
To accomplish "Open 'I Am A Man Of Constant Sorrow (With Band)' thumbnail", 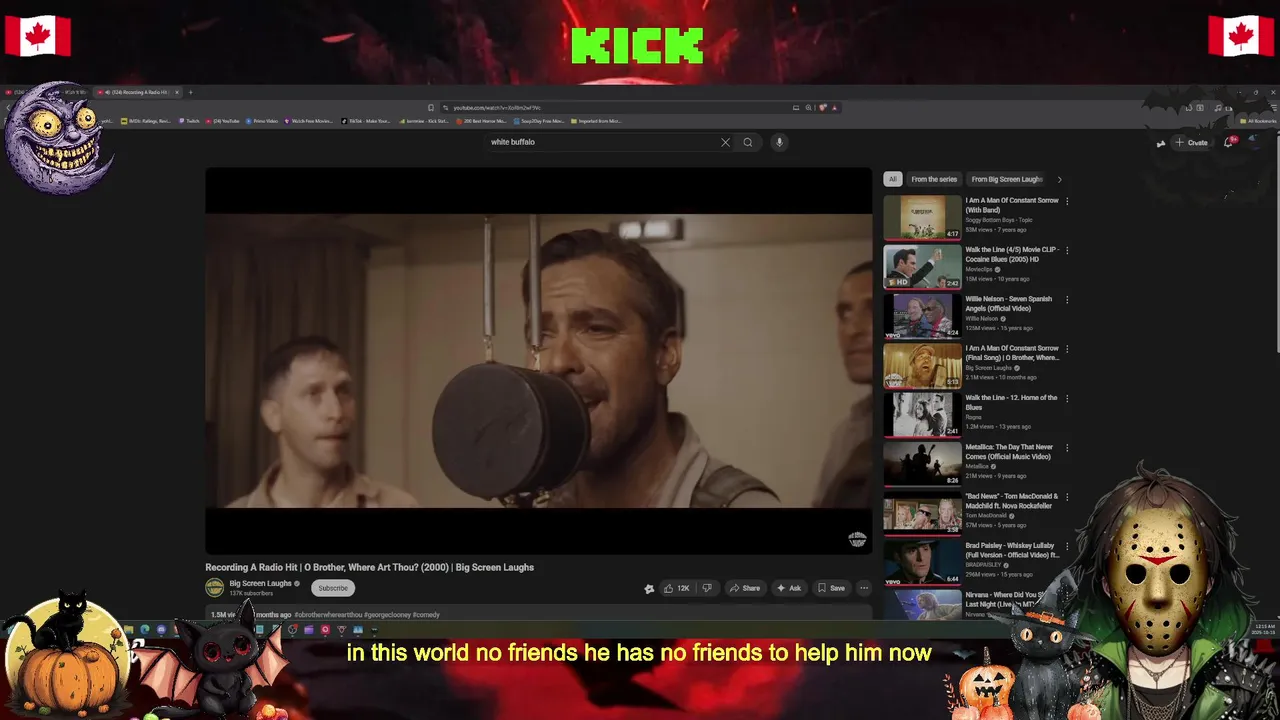I will [x=922, y=217].
